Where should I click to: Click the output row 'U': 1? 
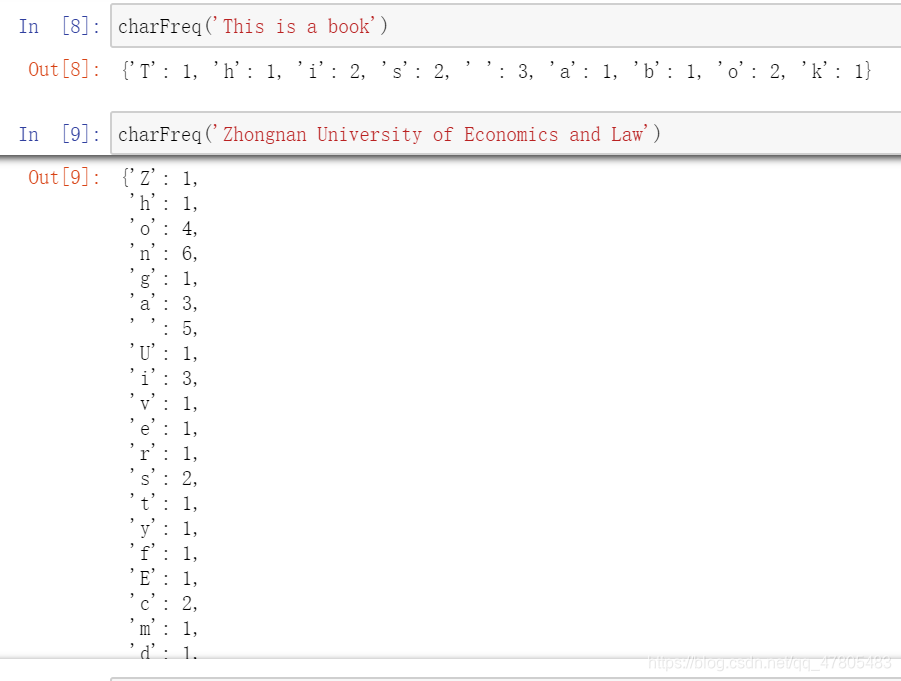pyautogui.click(x=163, y=353)
